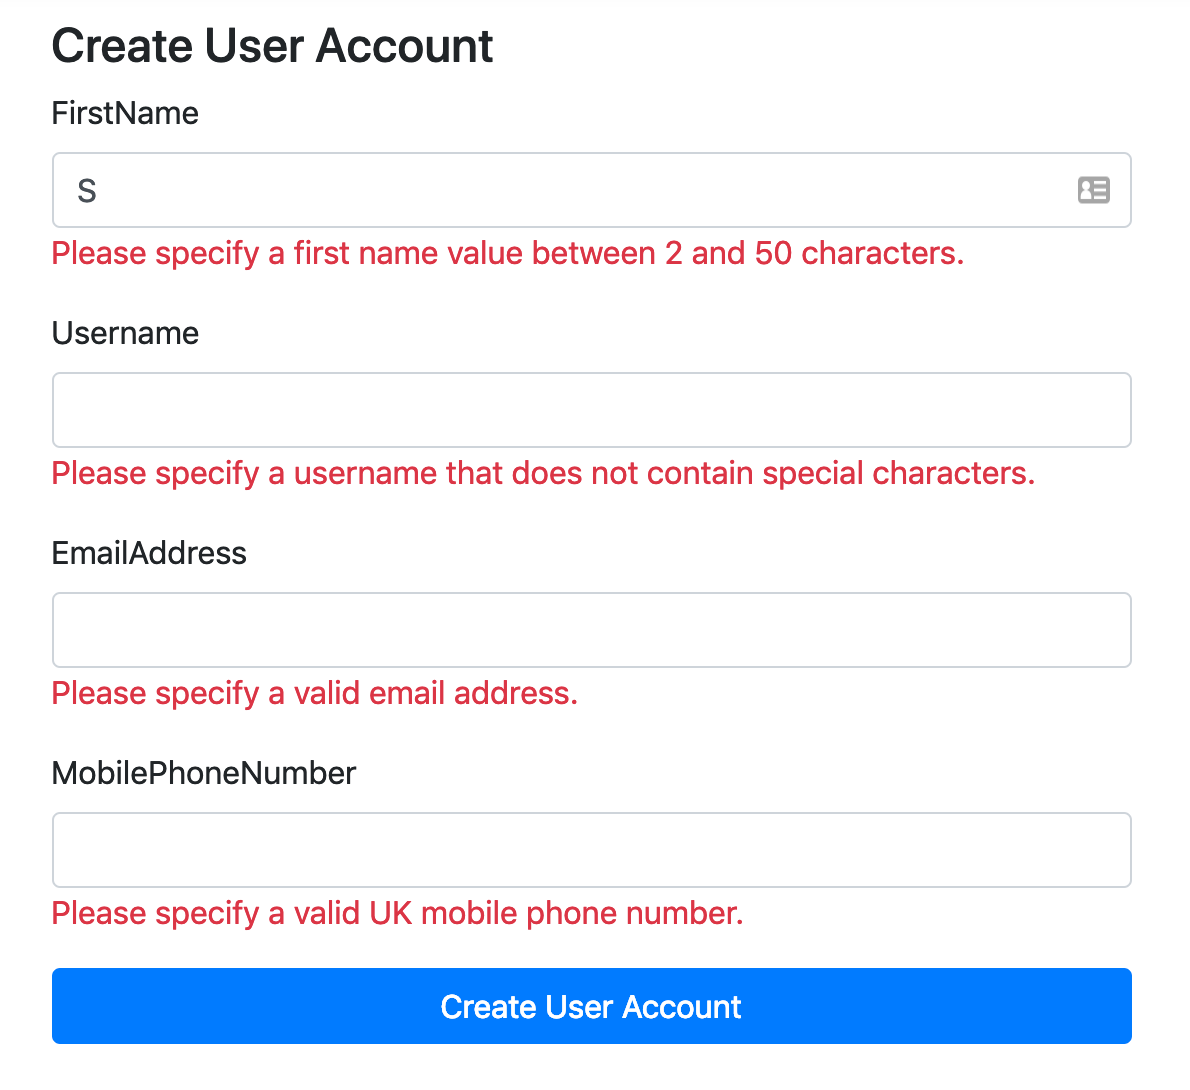The image size is (1190, 1090).
Task: Focus the MobilePhoneNumber input field
Action: (x=591, y=850)
